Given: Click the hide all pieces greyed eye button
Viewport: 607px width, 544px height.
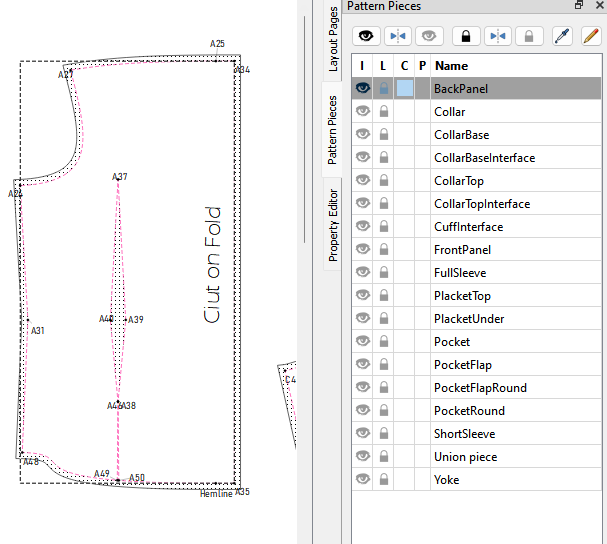Looking at the screenshot, I should (430, 35).
